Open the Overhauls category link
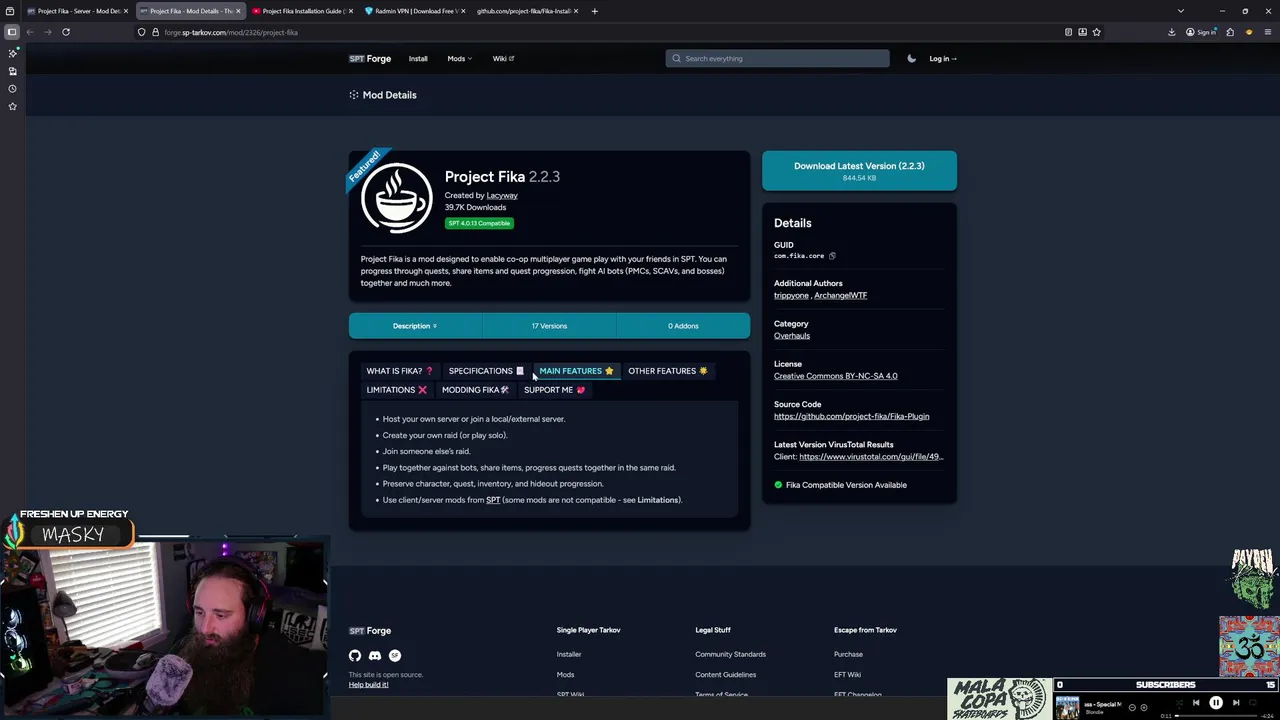1280x720 pixels. tap(792, 336)
